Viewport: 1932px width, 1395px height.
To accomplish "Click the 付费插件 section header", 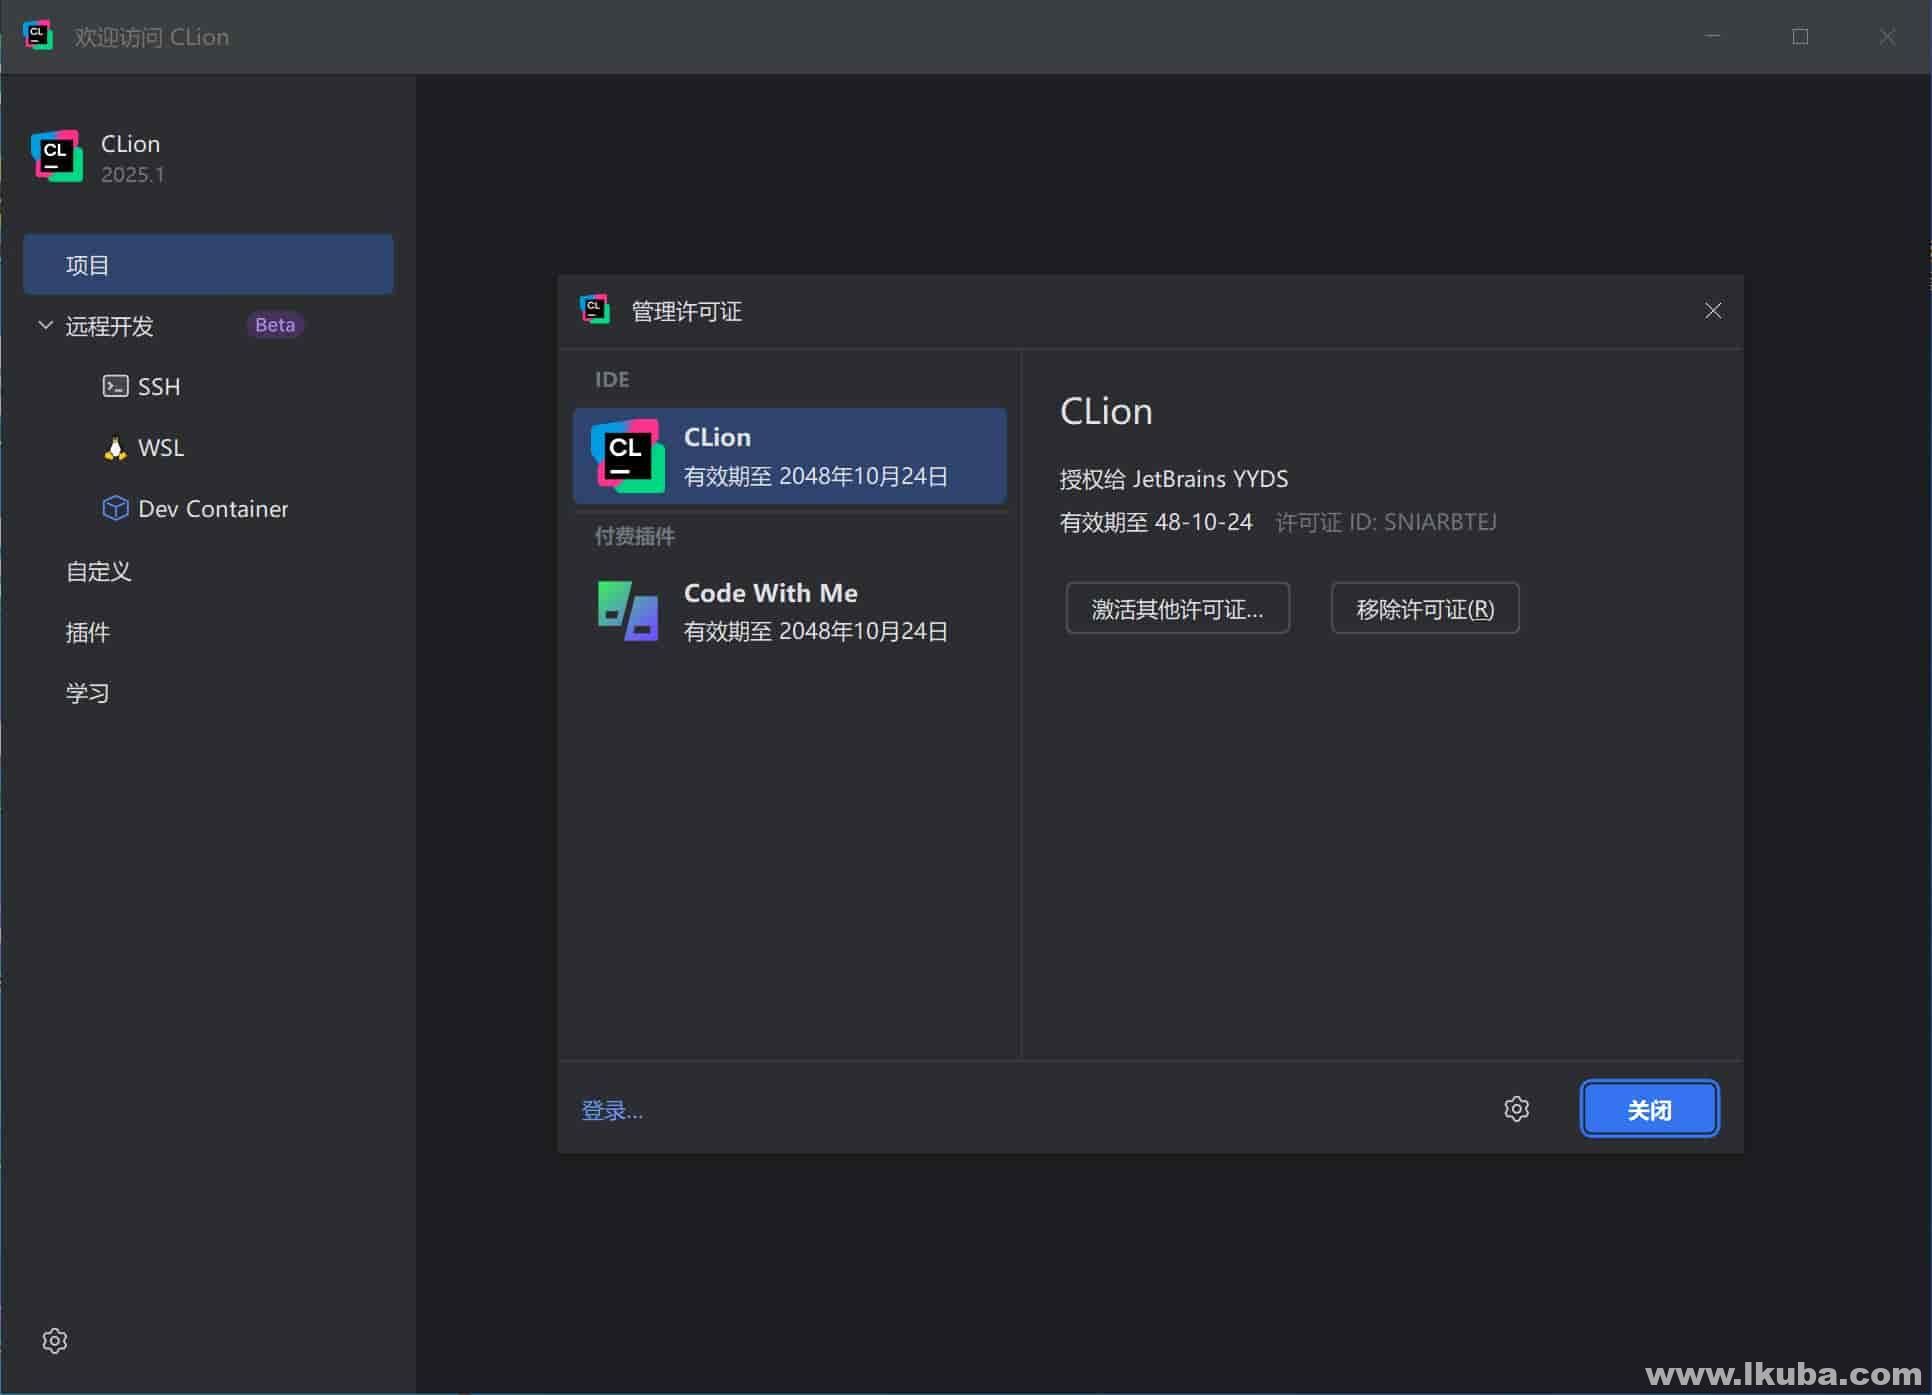I will click(635, 536).
